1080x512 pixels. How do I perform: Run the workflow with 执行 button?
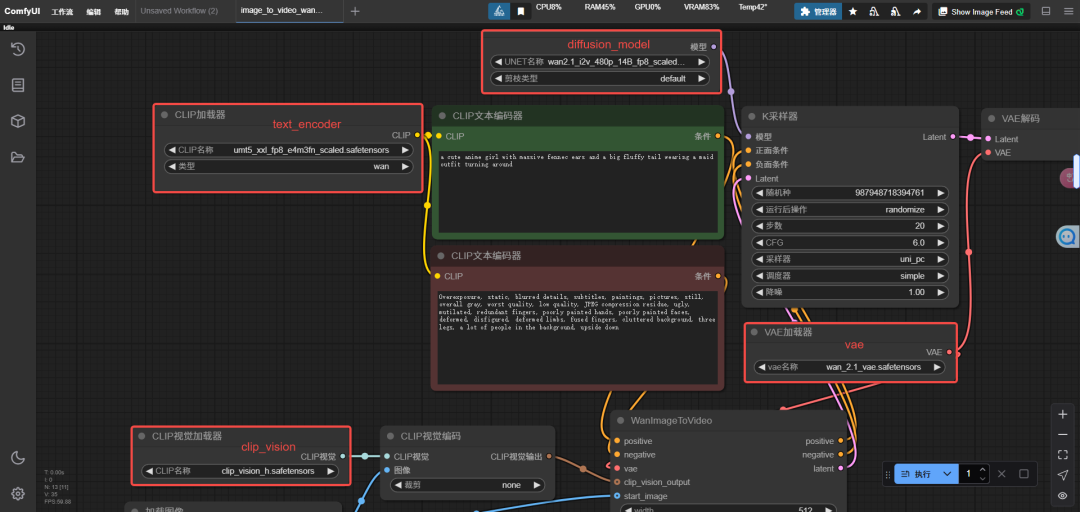point(916,474)
